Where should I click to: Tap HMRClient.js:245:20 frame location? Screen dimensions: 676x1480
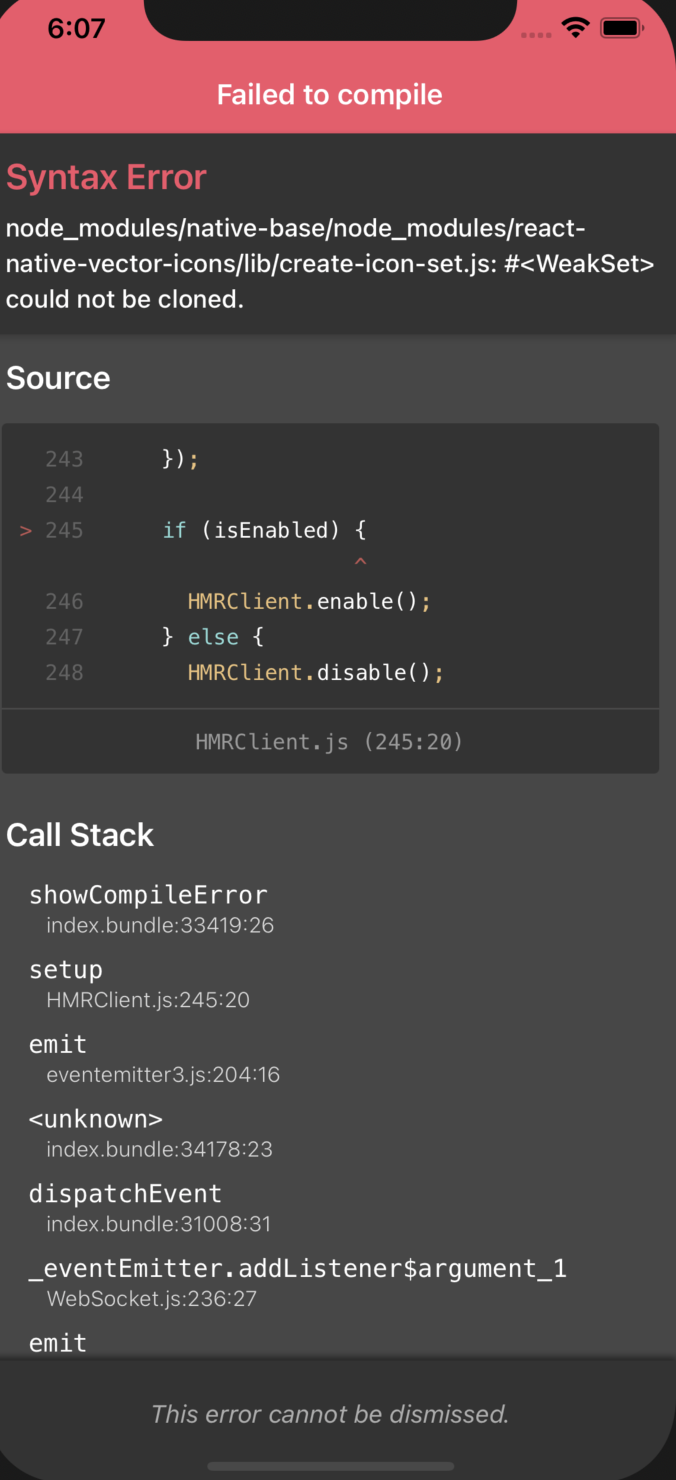(148, 1000)
